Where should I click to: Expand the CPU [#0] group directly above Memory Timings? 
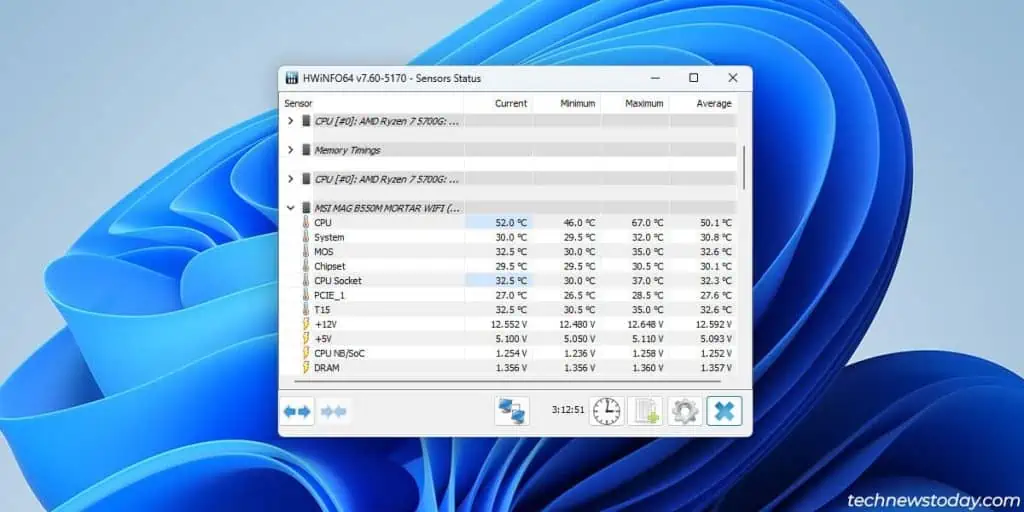(x=291, y=121)
